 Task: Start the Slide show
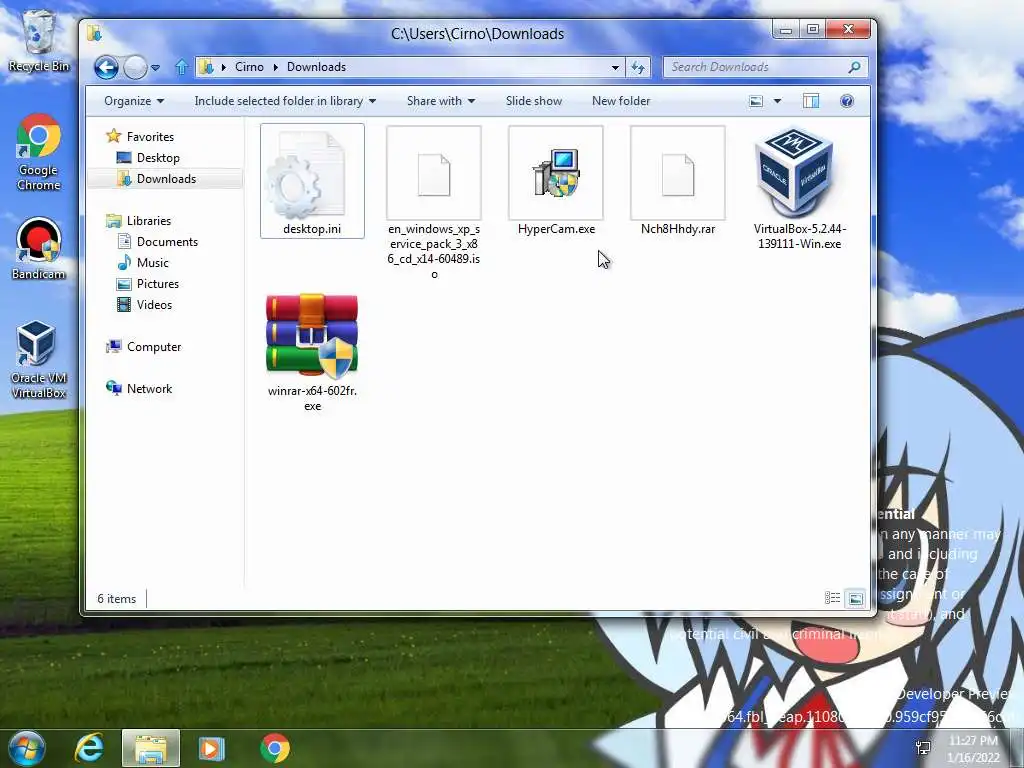tap(534, 101)
